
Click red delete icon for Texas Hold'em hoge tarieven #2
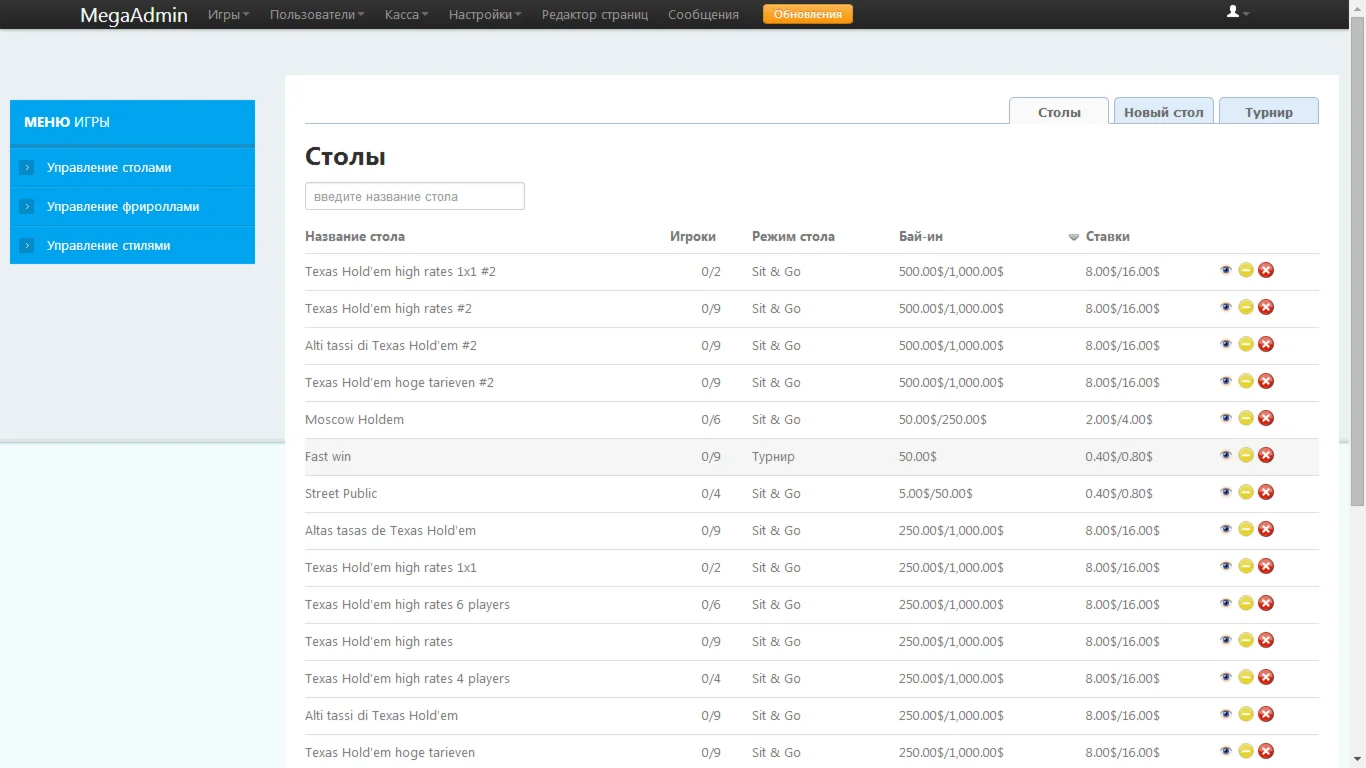1266,382
